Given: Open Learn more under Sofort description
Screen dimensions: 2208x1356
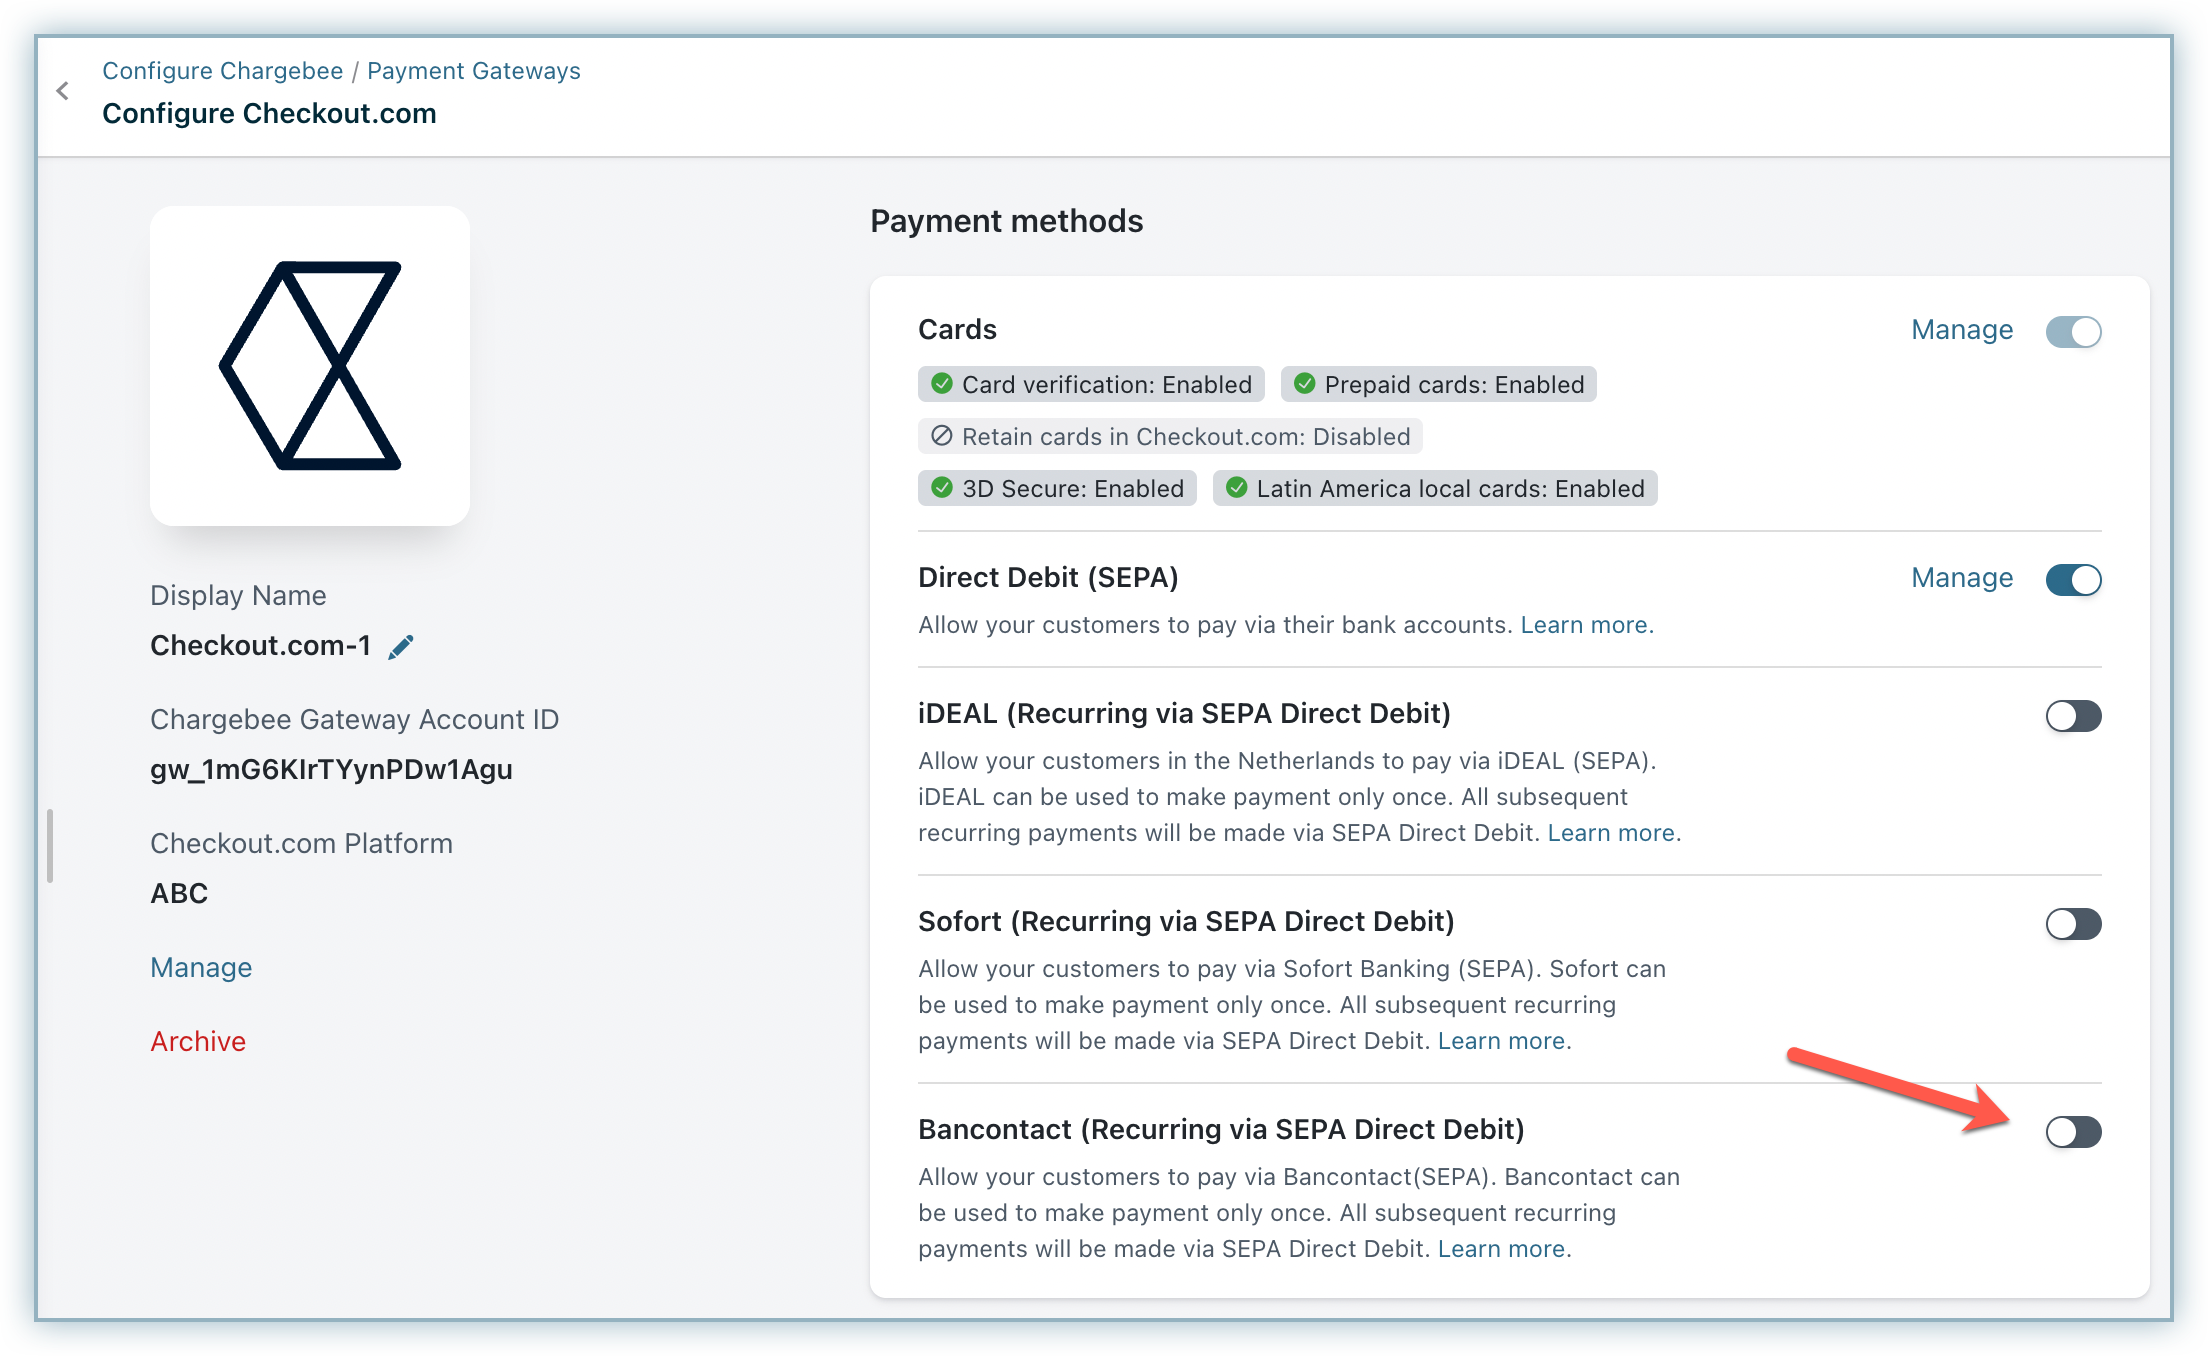Looking at the screenshot, I should pyautogui.click(x=1504, y=1041).
